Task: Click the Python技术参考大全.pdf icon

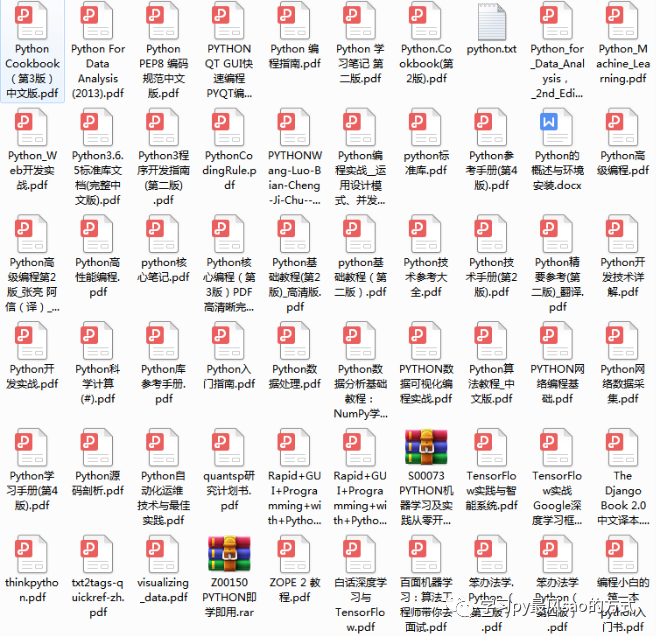Action: [426, 233]
